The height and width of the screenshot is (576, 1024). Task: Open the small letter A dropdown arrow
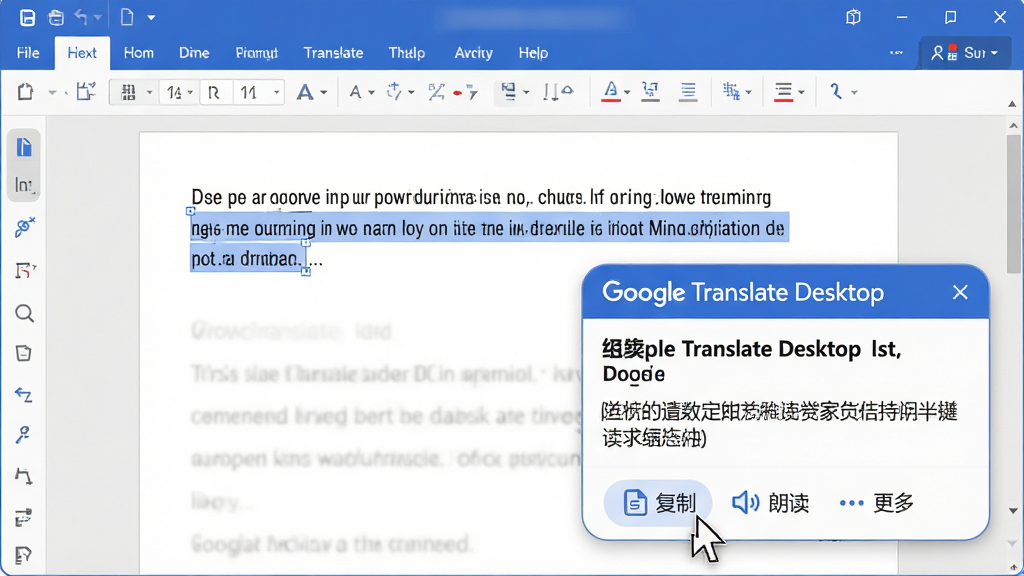(x=371, y=93)
